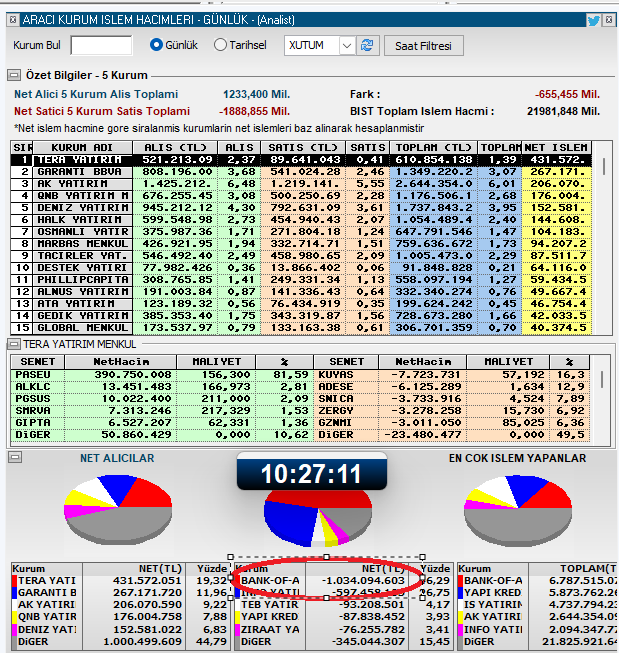
Task: Click the ZERGY stock row
Action: [452, 411]
